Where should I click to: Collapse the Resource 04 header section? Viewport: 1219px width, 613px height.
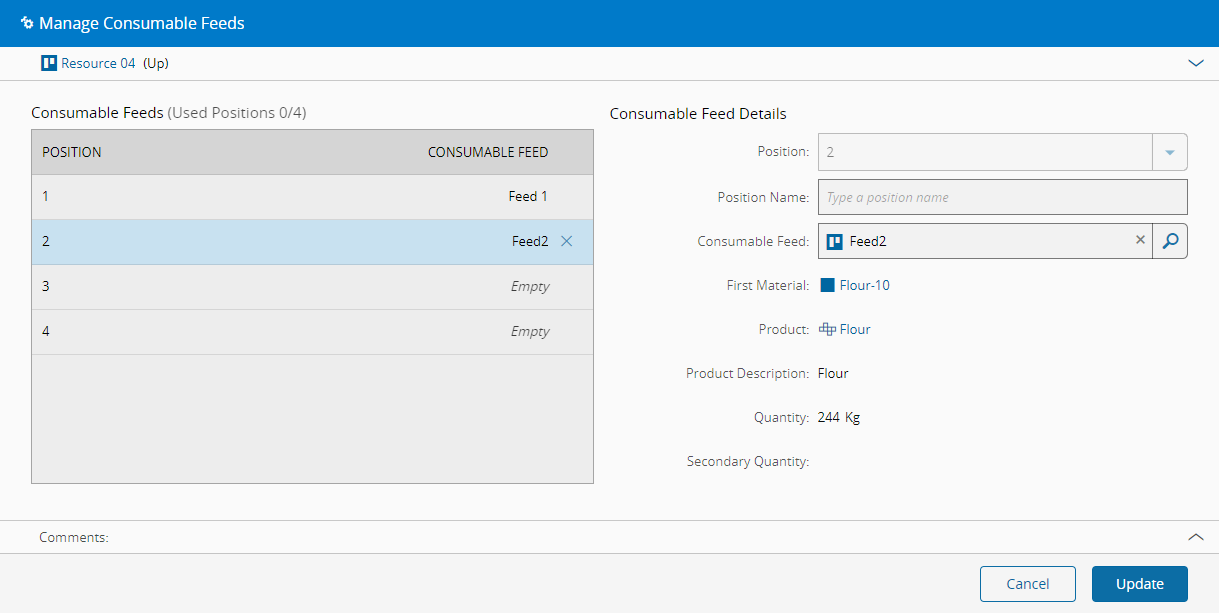pyautogui.click(x=1195, y=63)
